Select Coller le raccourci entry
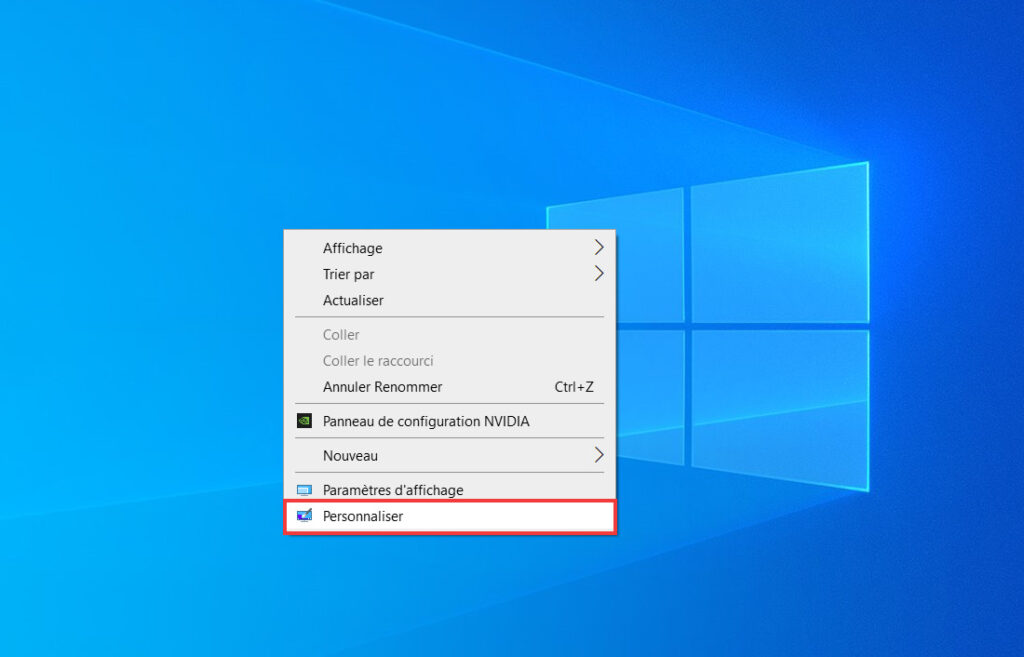1024x657 pixels. 449,361
